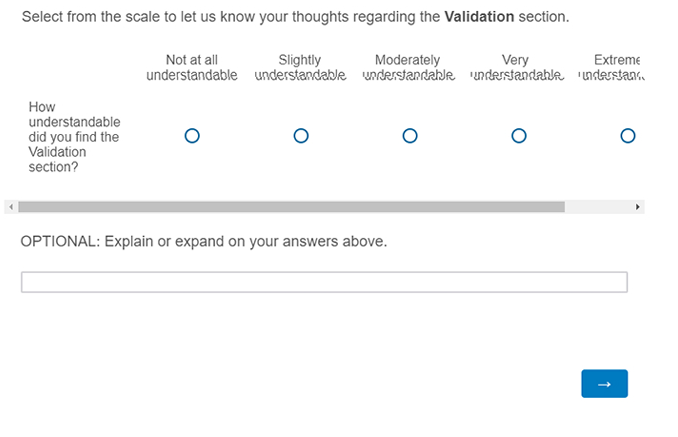The width and height of the screenshot is (678, 437).
Task: Click the "Moderately understandable" column label
Action: coord(408,68)
